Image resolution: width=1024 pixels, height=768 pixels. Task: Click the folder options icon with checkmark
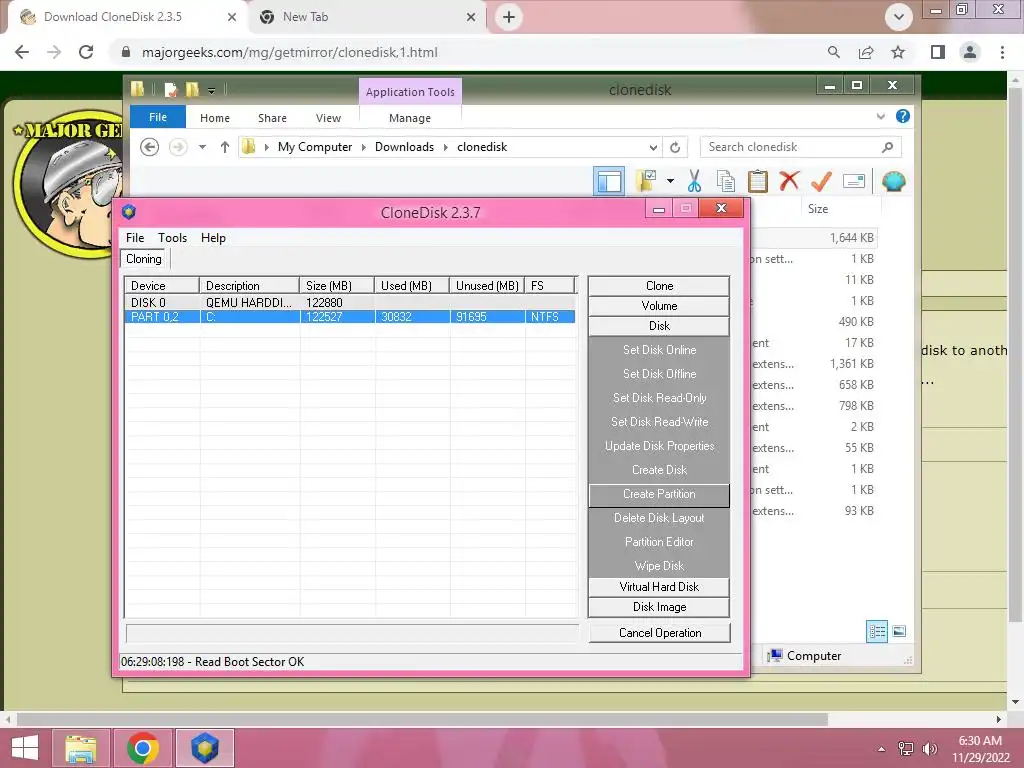646,181
